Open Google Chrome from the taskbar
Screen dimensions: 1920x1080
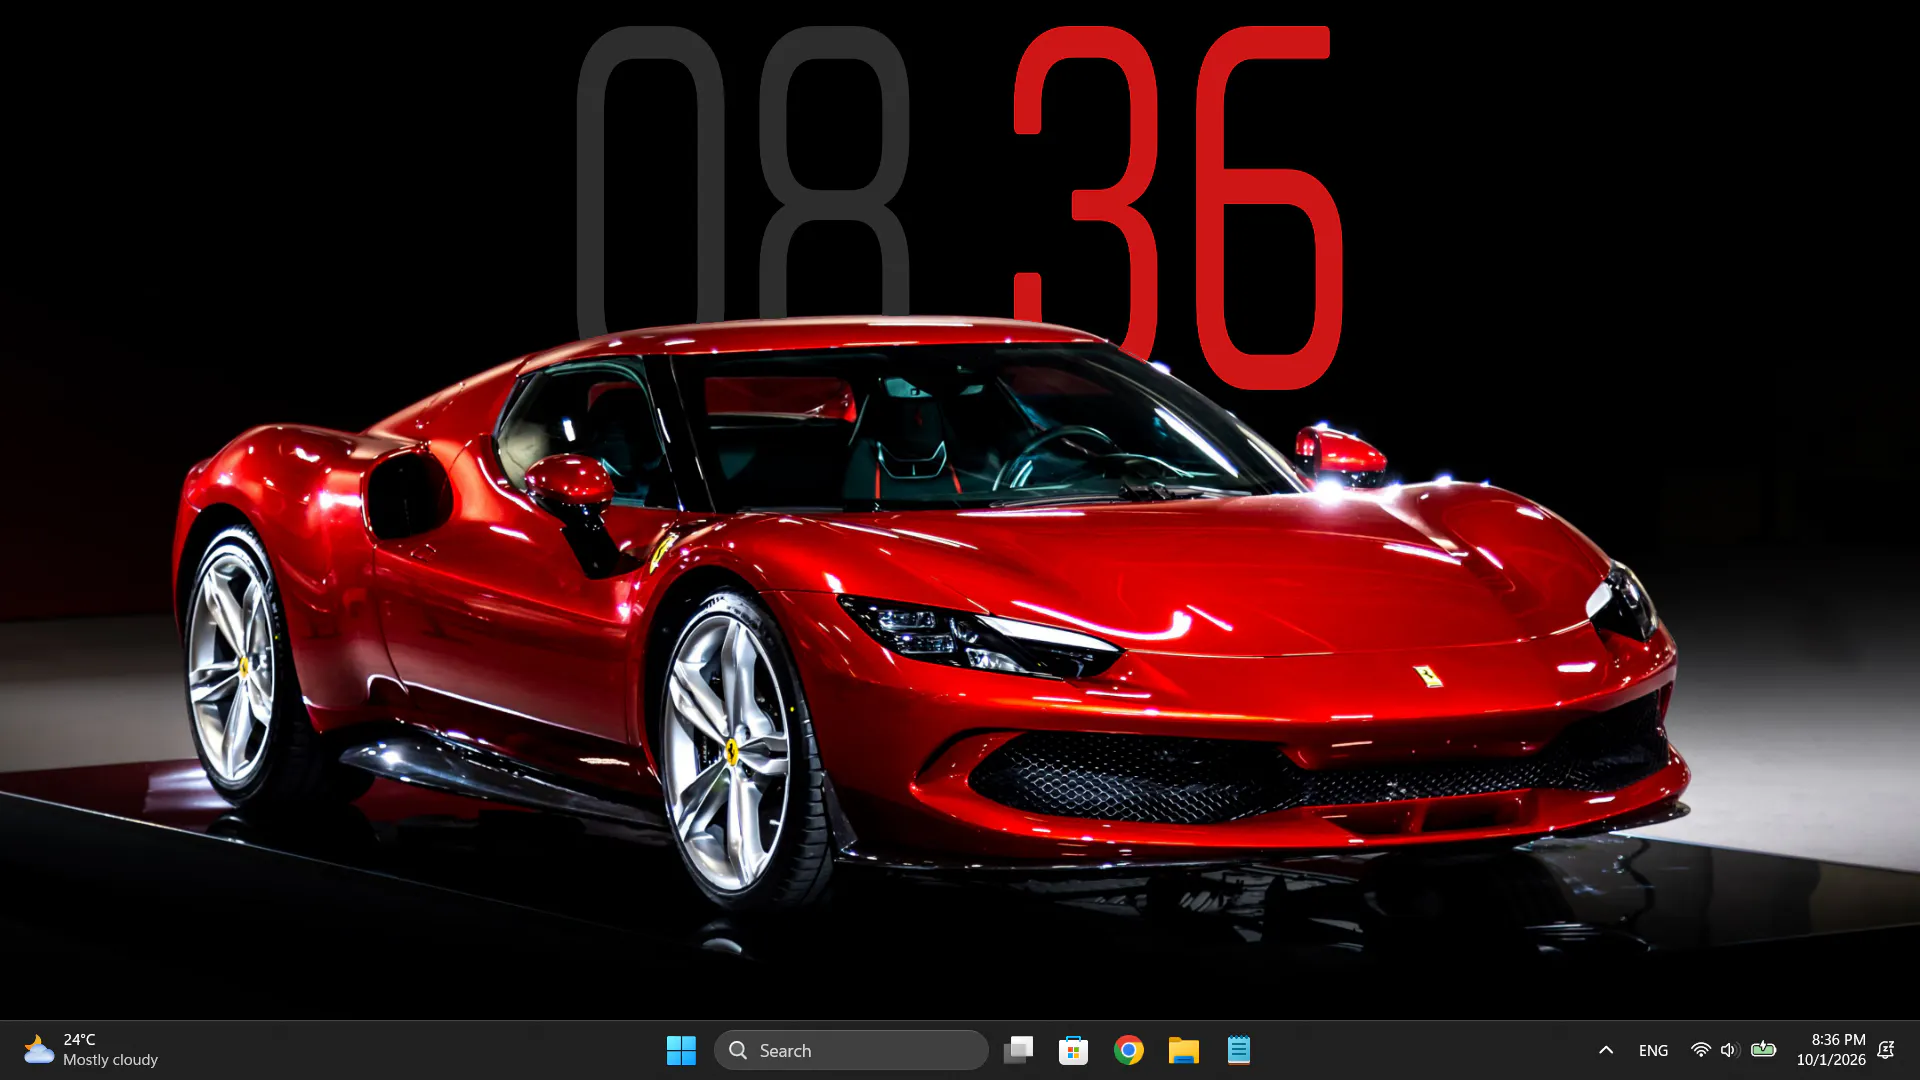click(1129, 1050)
